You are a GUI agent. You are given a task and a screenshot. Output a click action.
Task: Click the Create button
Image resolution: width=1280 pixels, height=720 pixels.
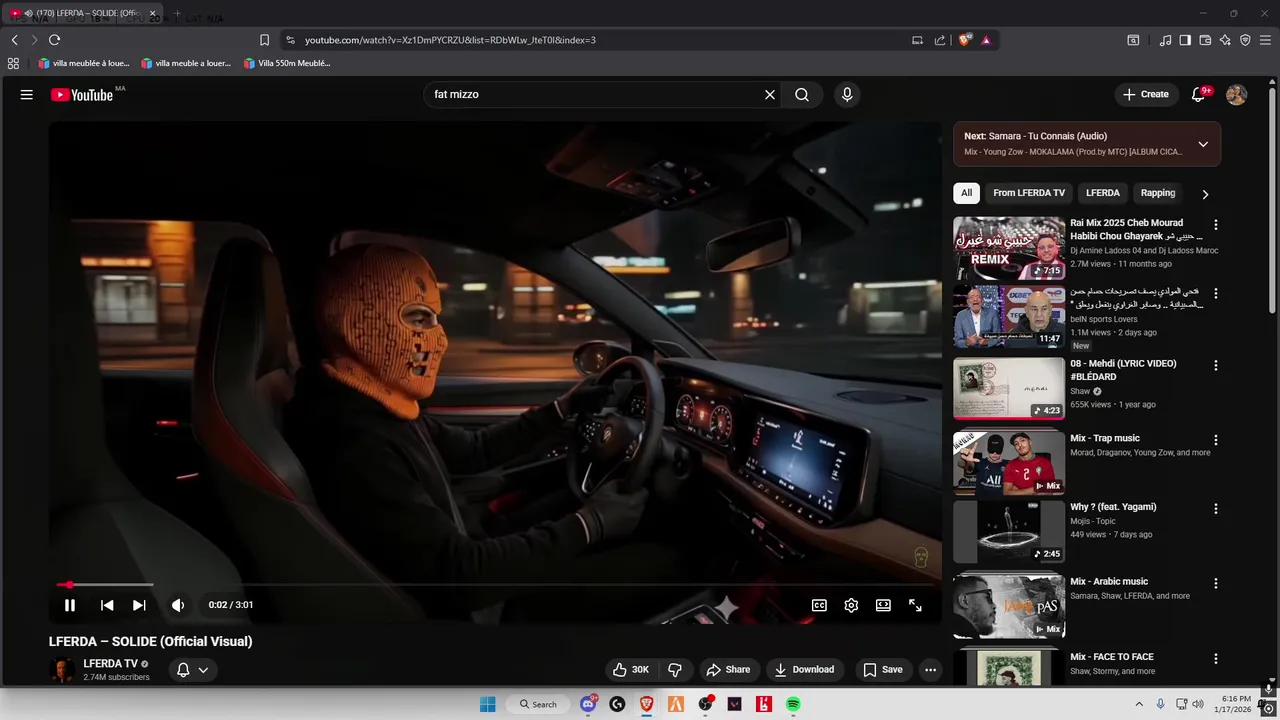(1145, 95)
